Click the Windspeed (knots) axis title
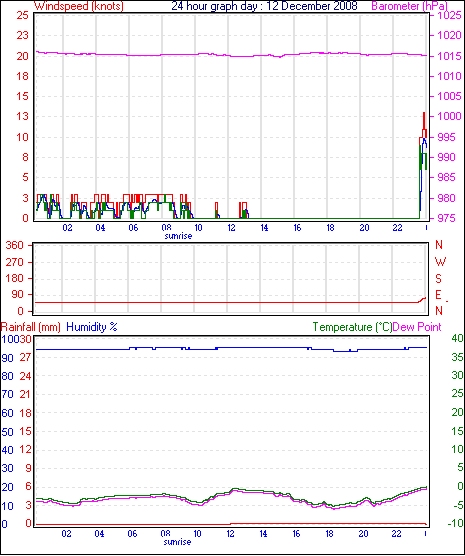Image resolution: width=465 pixels, height=556 pixels. pyautogui.click(x=79, y=6)
